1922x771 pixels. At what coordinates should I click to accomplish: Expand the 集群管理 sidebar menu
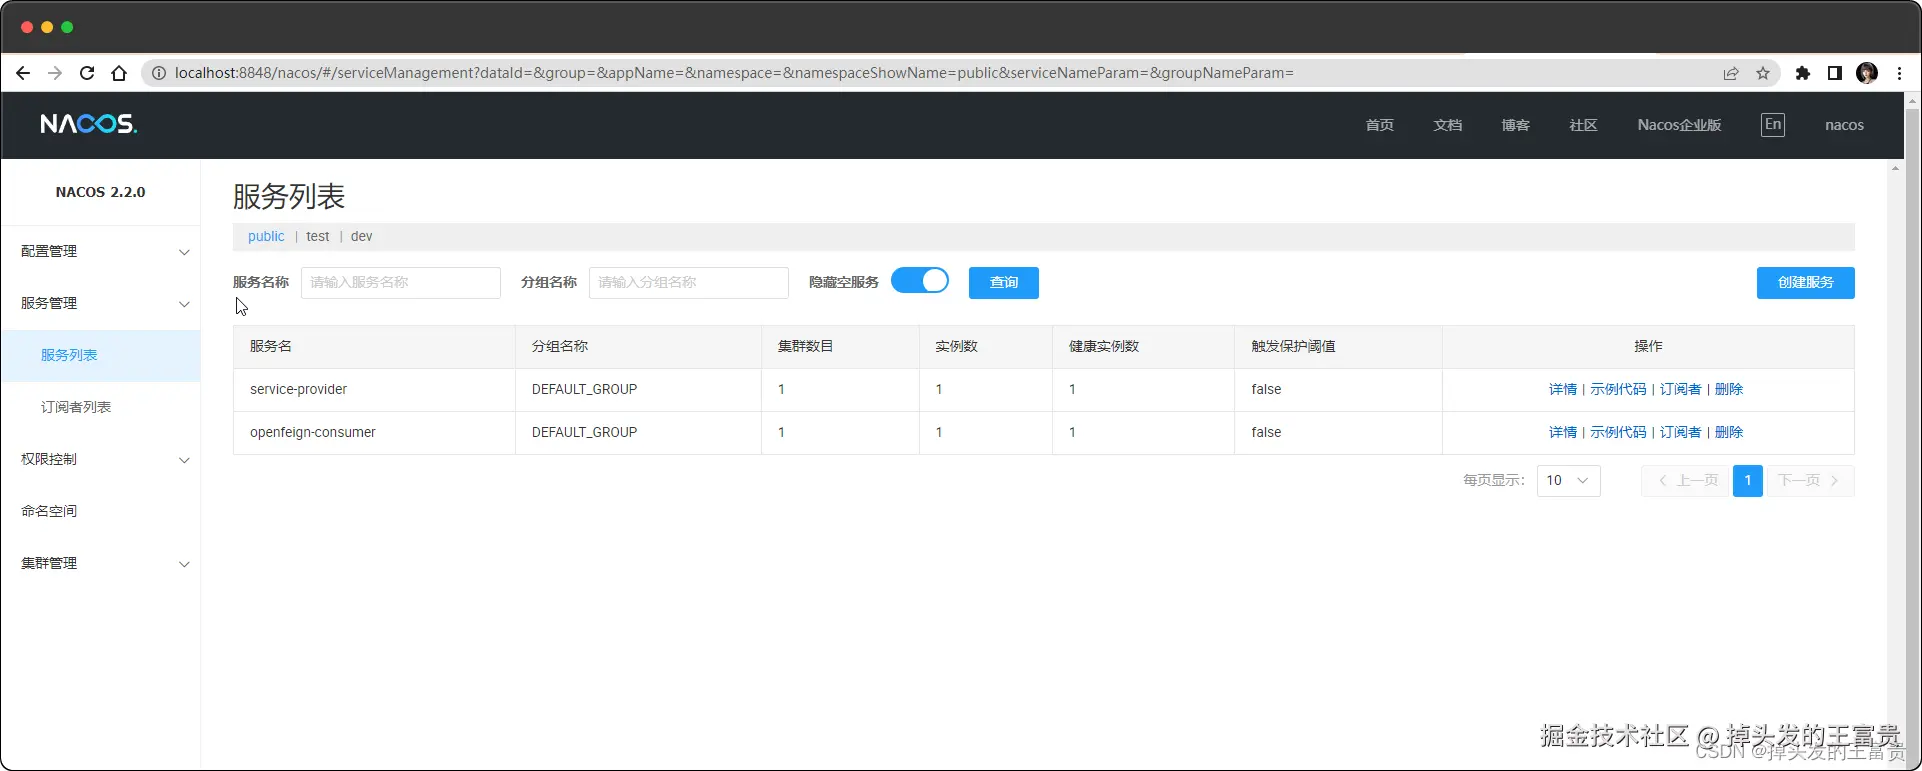point(100,563)
